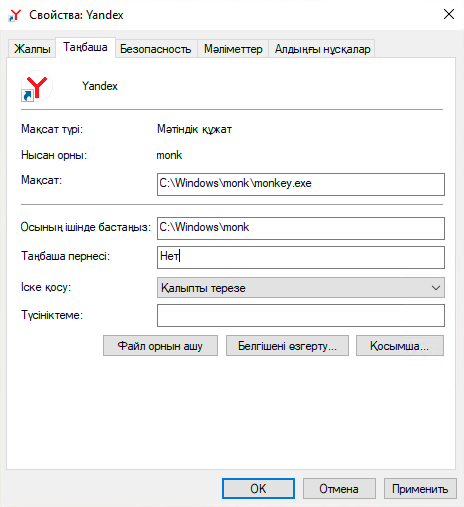Open the Қосымша advanced settings

click(400, 346)
